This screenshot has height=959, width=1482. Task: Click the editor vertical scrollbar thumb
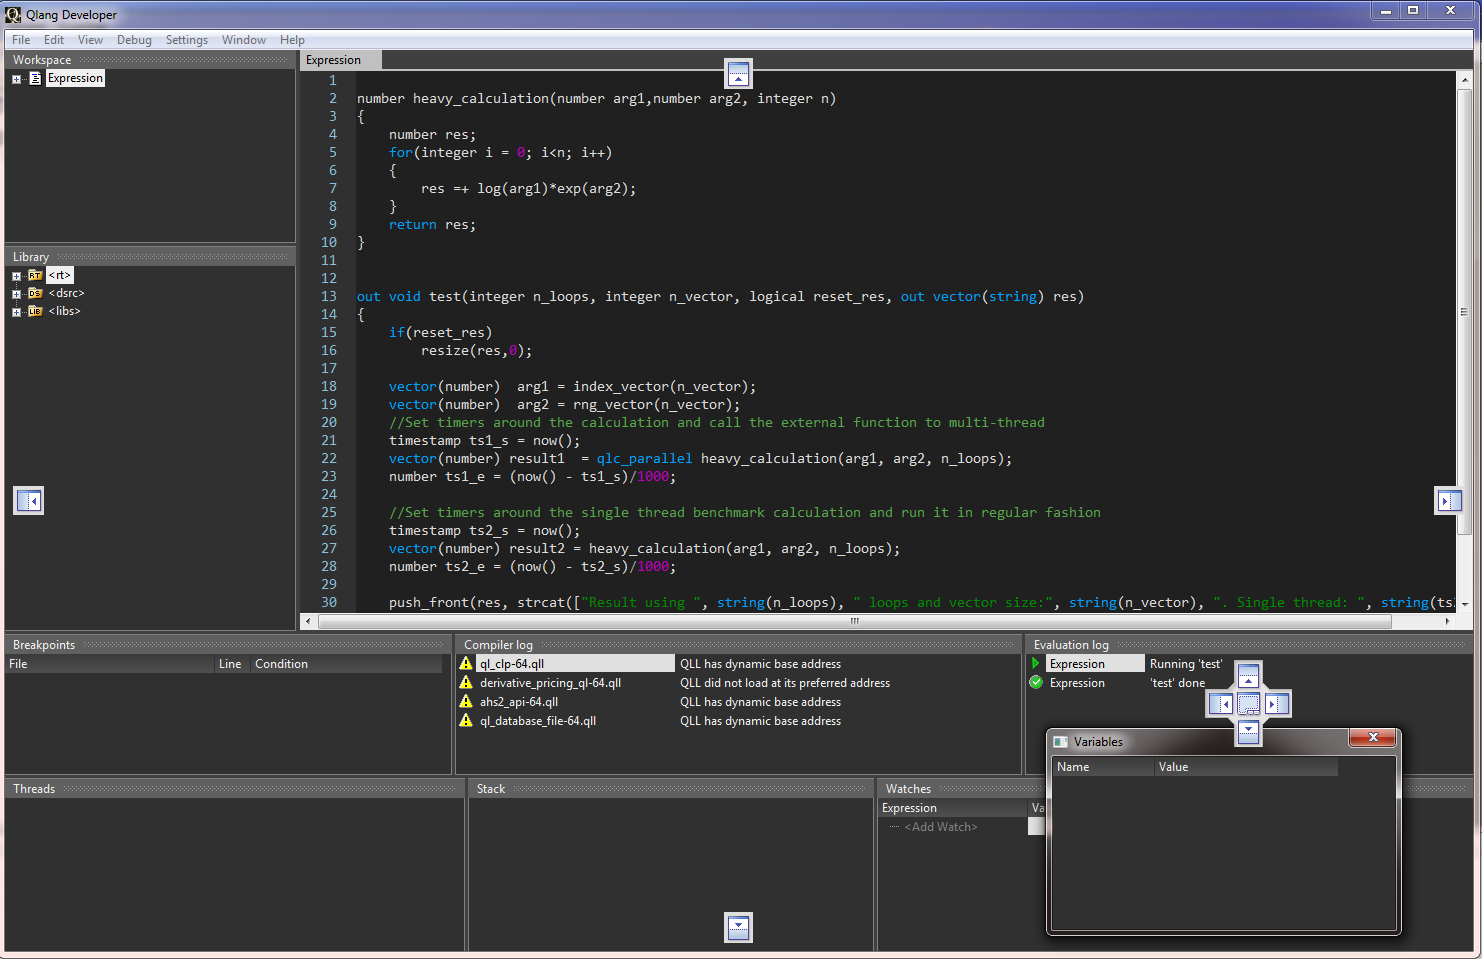[1464, 312]
